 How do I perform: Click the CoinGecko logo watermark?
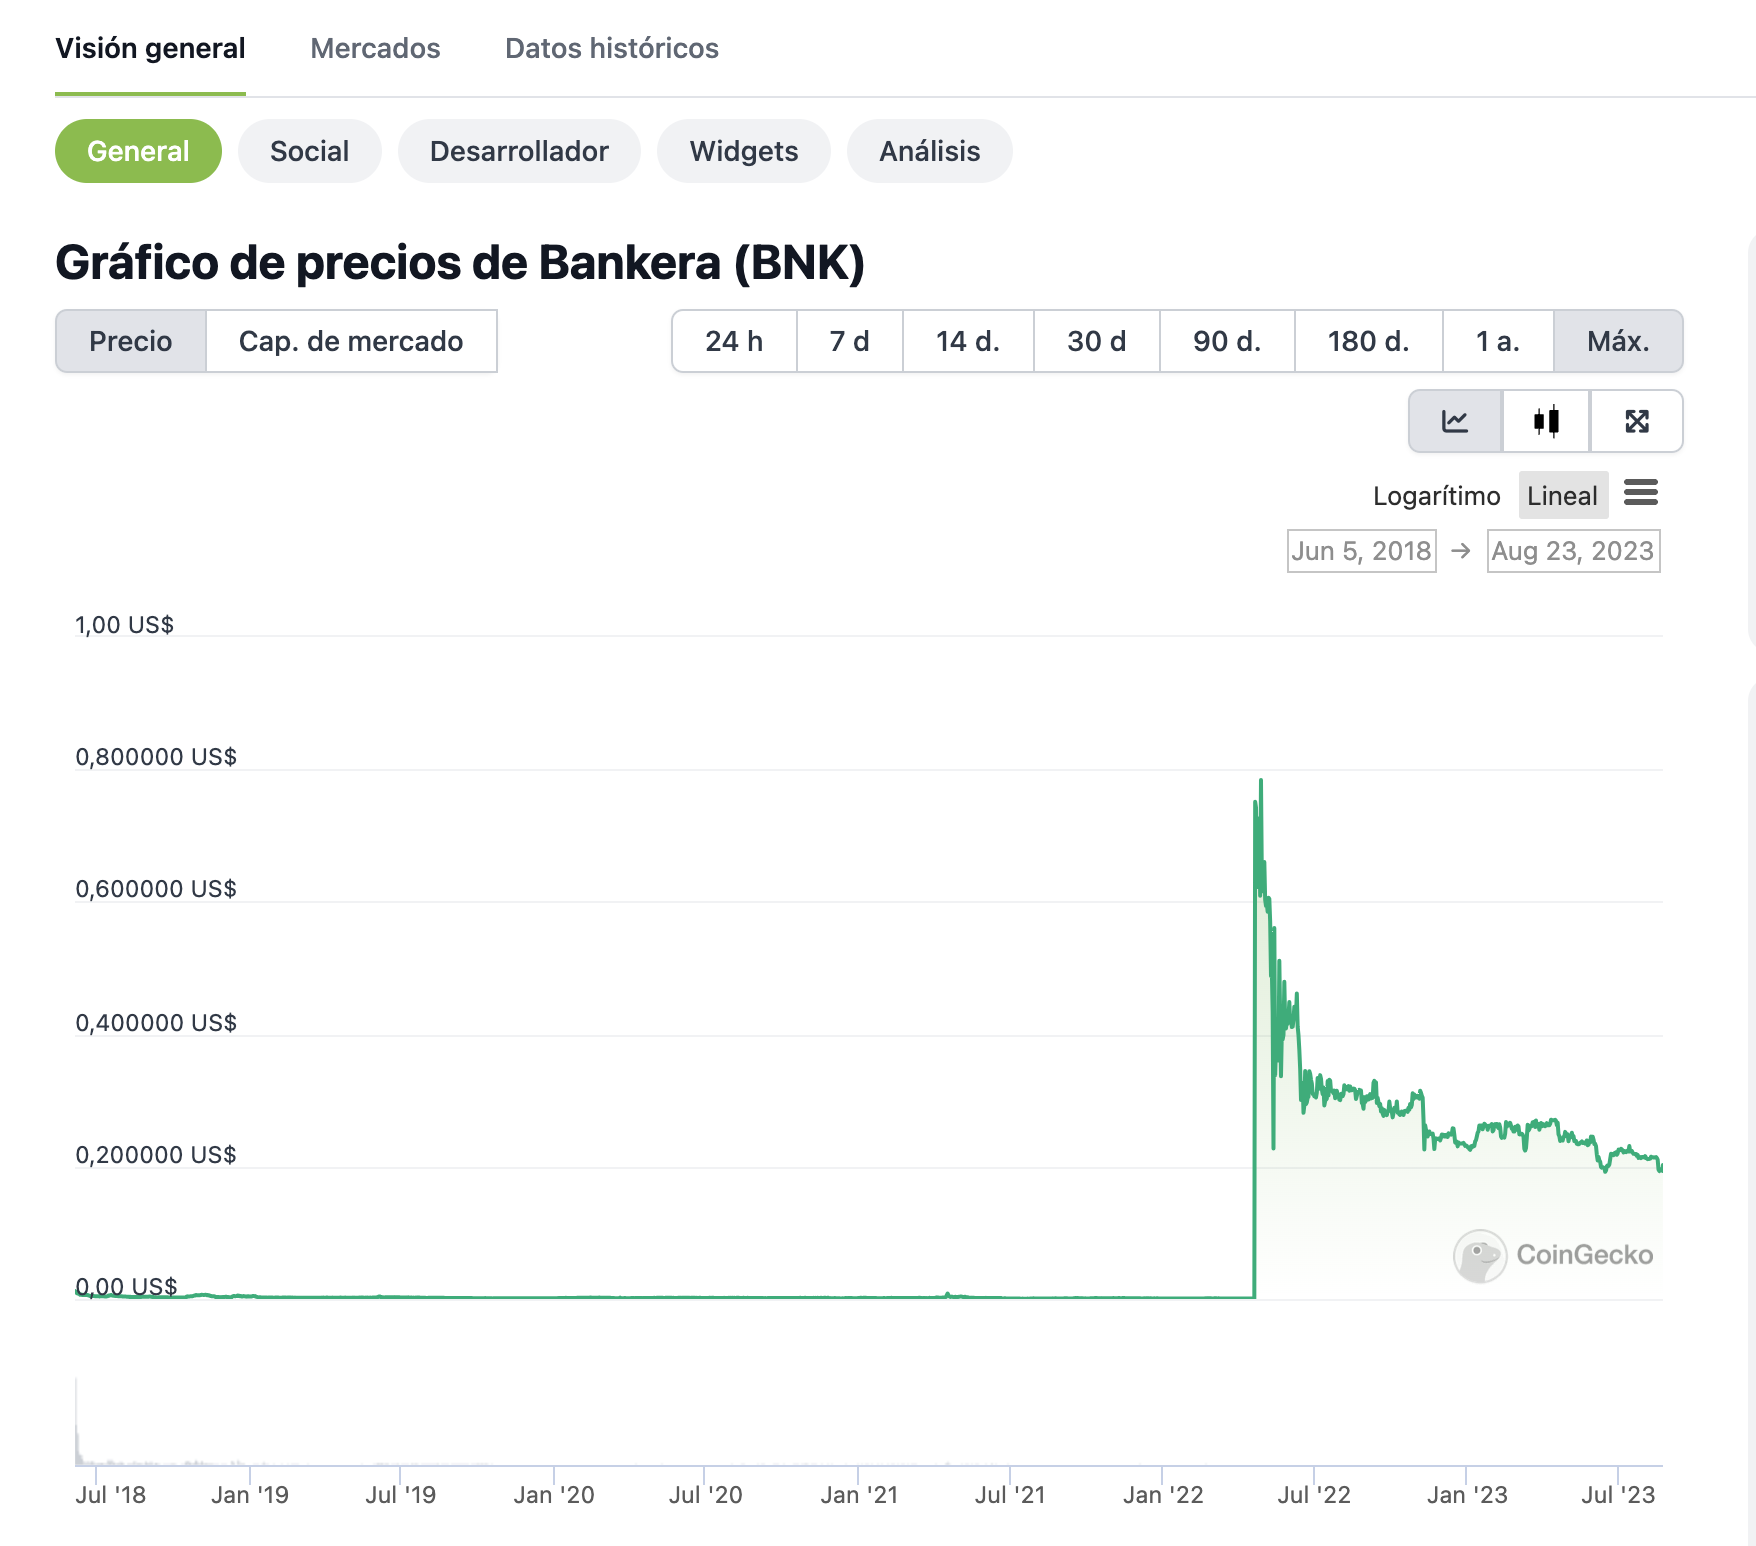(1553, 1255)
